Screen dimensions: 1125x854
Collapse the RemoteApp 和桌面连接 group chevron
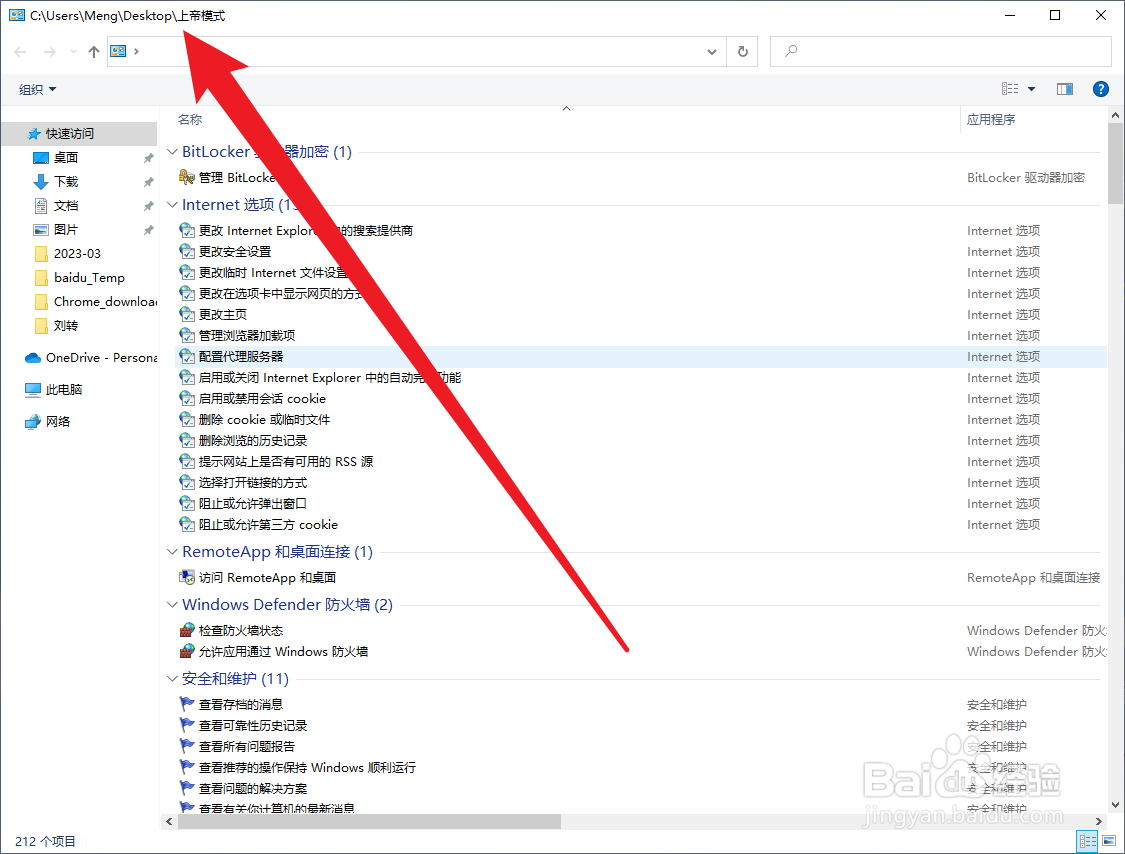tap(172, 551)
